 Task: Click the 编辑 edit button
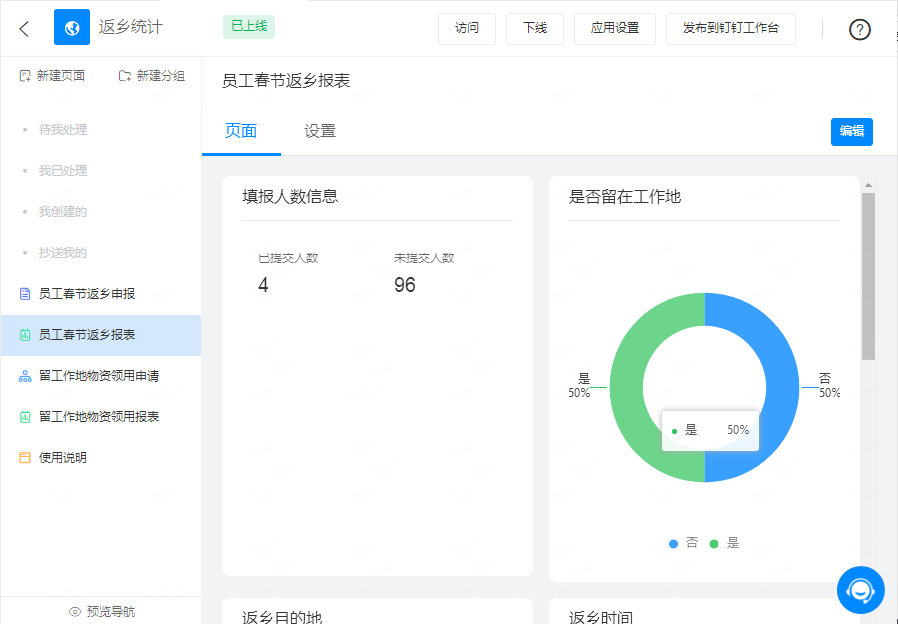point(851,131)
